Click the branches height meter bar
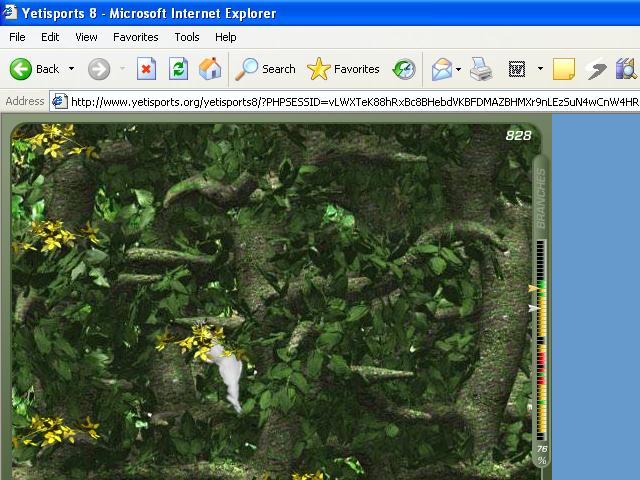Image resolution: width=640 pixels, height=480 pixels. [541, 340]
